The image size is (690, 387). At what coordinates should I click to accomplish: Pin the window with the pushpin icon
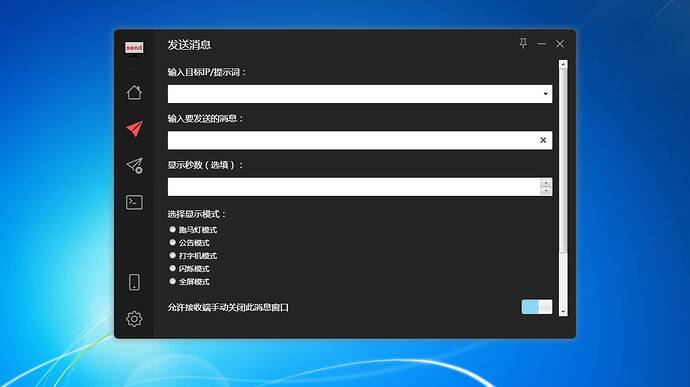tap(523, 44)
